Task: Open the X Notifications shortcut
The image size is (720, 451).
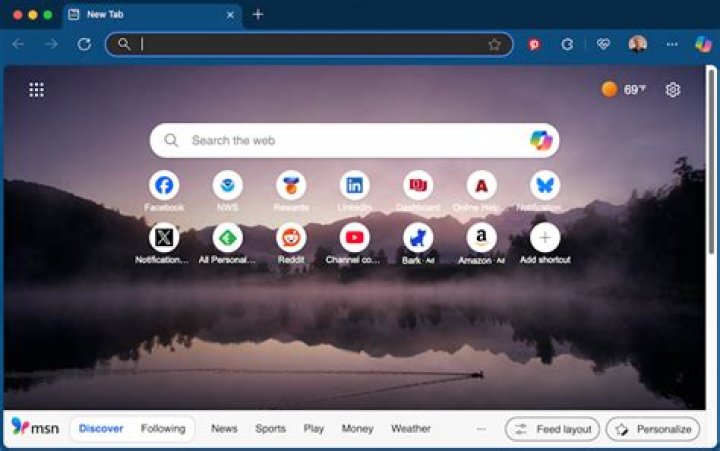Action: click(x=164, y=238)
